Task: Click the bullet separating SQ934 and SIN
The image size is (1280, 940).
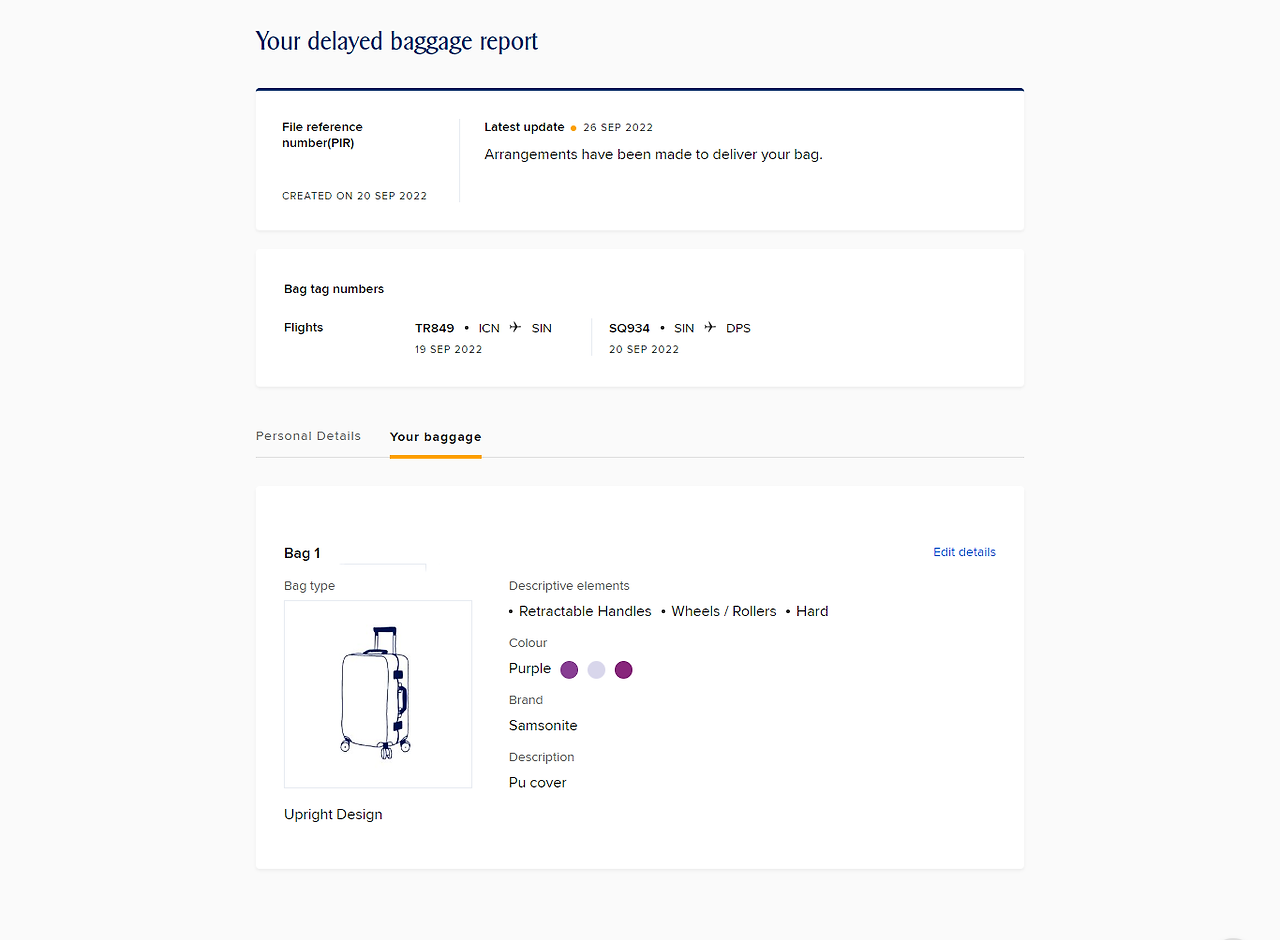Action: (664, 328)
